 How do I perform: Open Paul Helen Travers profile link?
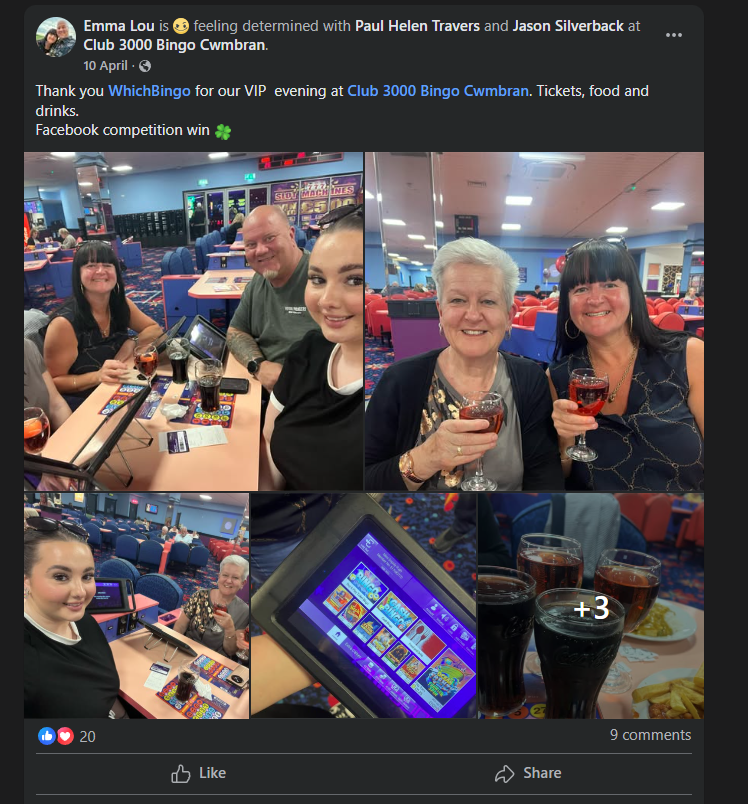coord(417,26)
